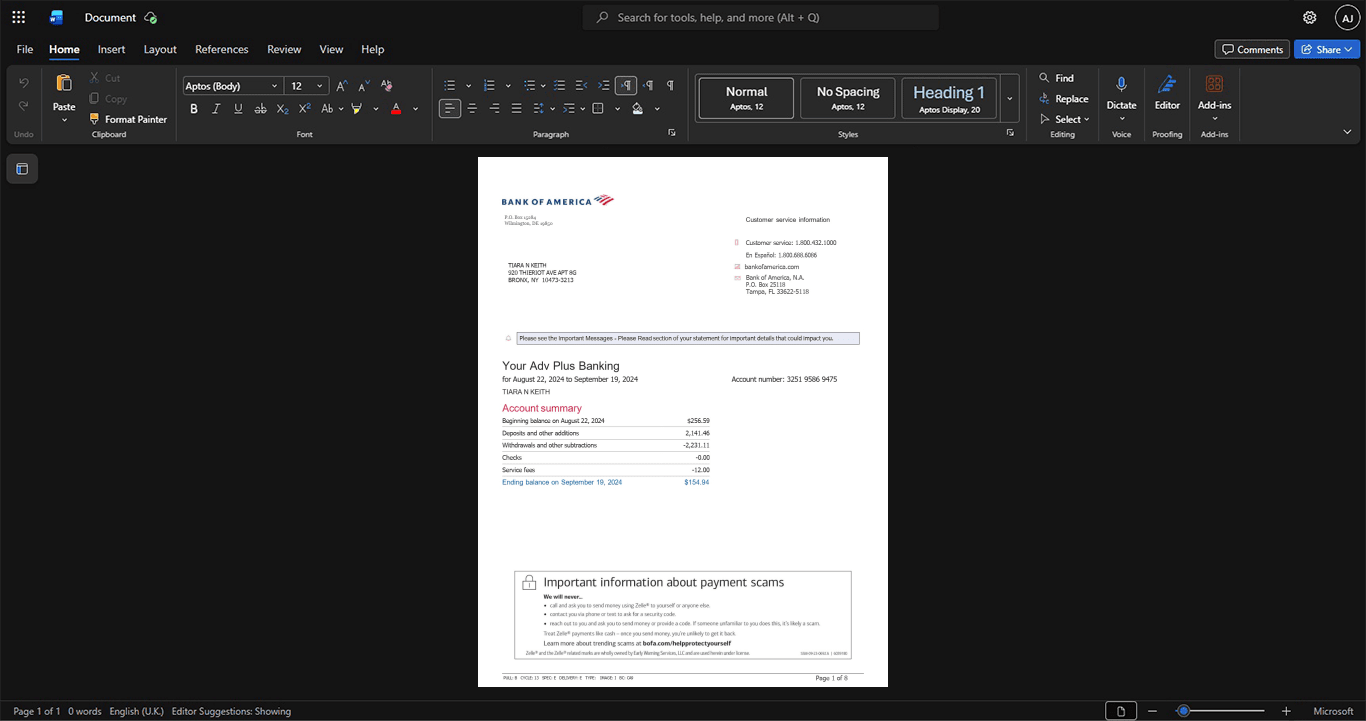
Task: Switch to the View tab
Action: [x=331, y=49]
